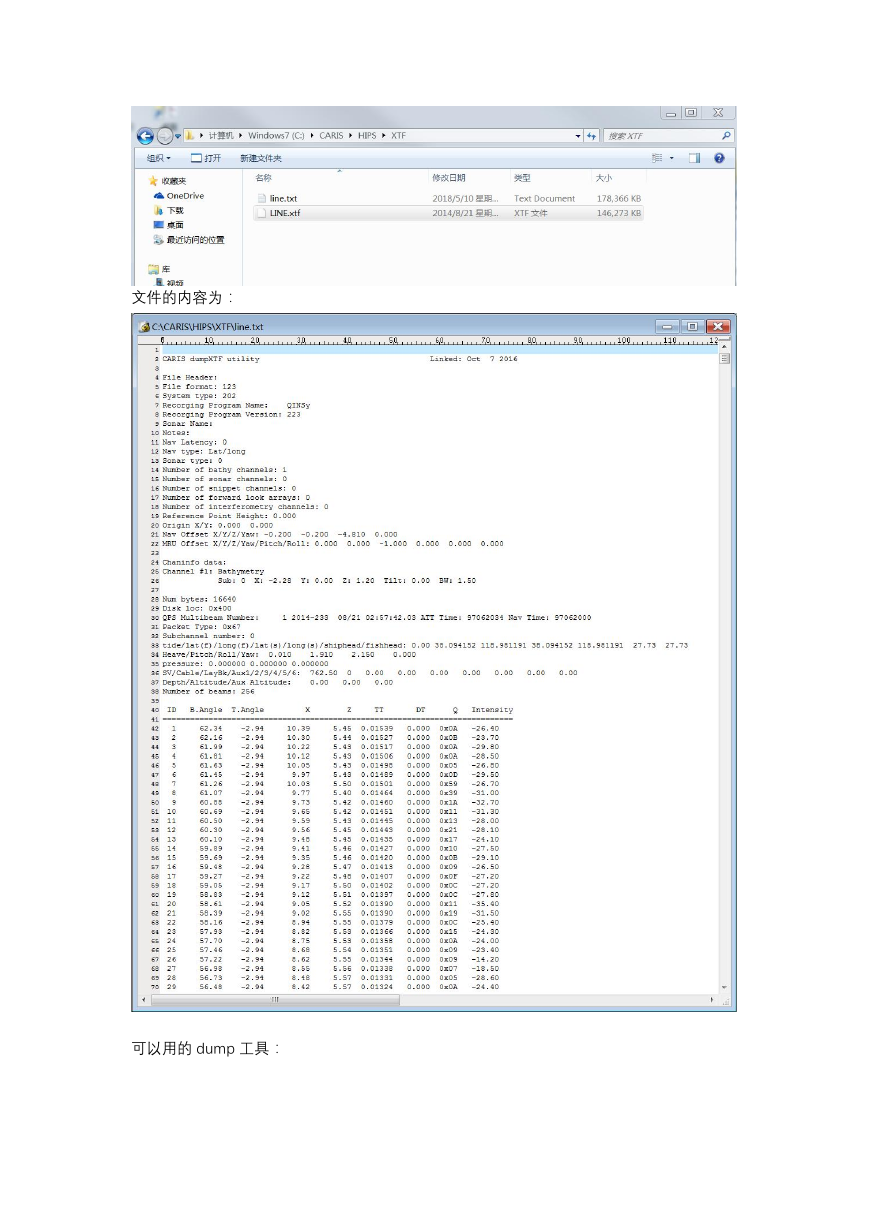The height and width of the screenshot is (1228, 869).
Task: Maximize the Explorer window
Action: coord(691,113)
